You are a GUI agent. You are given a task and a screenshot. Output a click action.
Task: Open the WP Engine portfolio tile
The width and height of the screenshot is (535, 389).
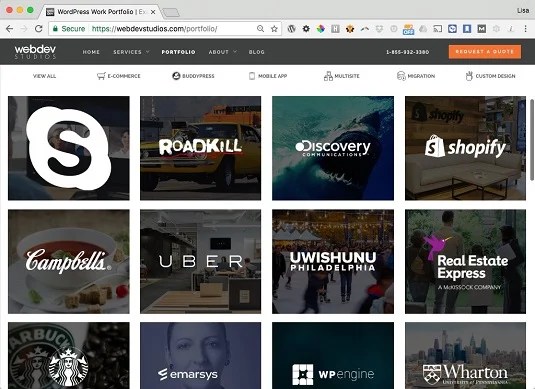pos(333,356)
